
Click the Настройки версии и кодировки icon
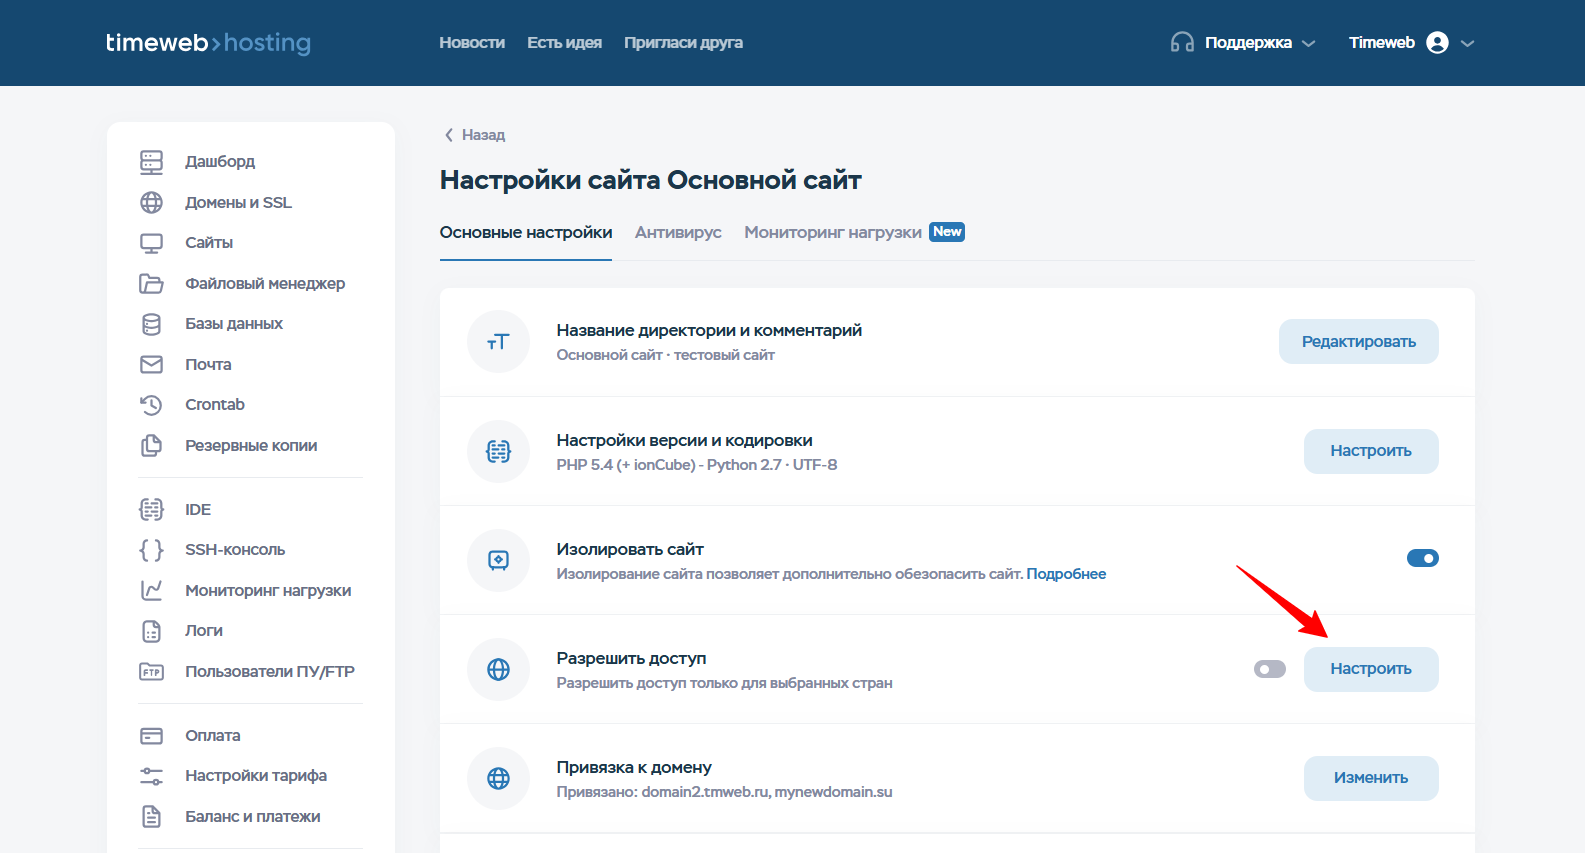[498, 451]
